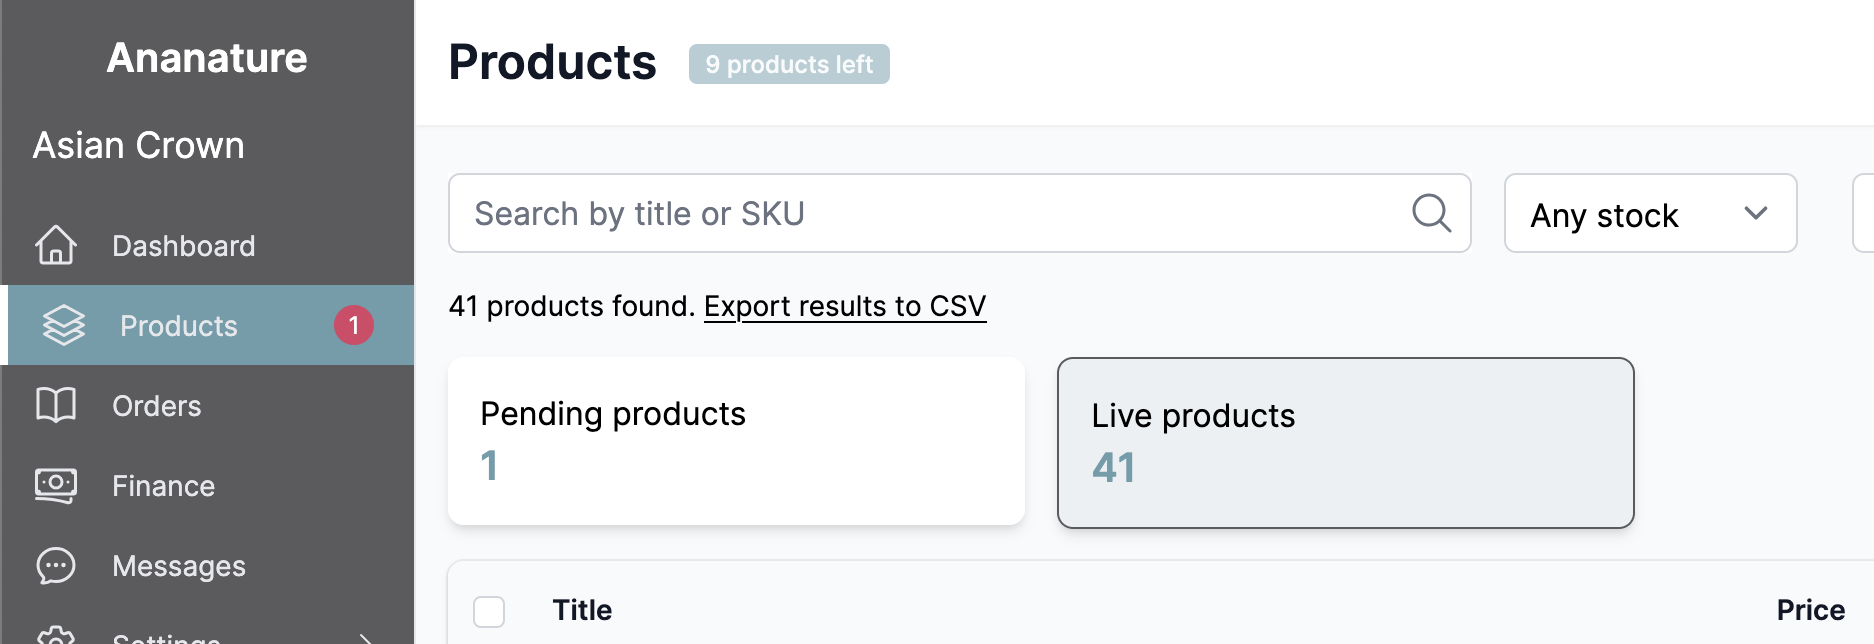Click the search magnifier icon
The height and width of the screenshot is (644, 1874).
1432,213
